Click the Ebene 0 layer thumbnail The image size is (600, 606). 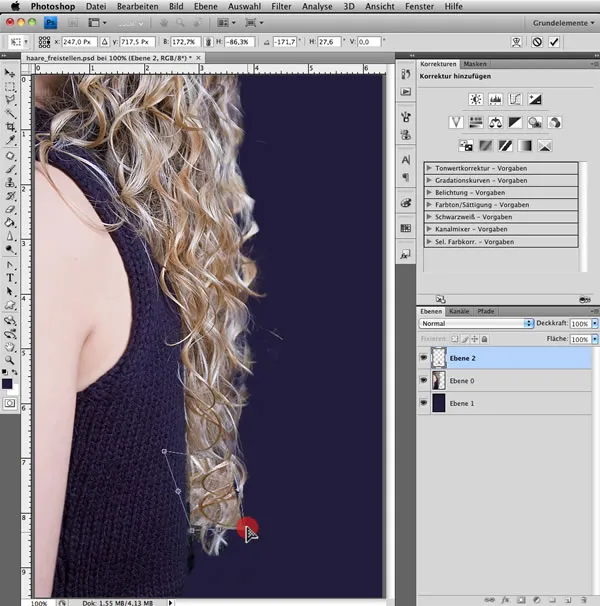439,380
